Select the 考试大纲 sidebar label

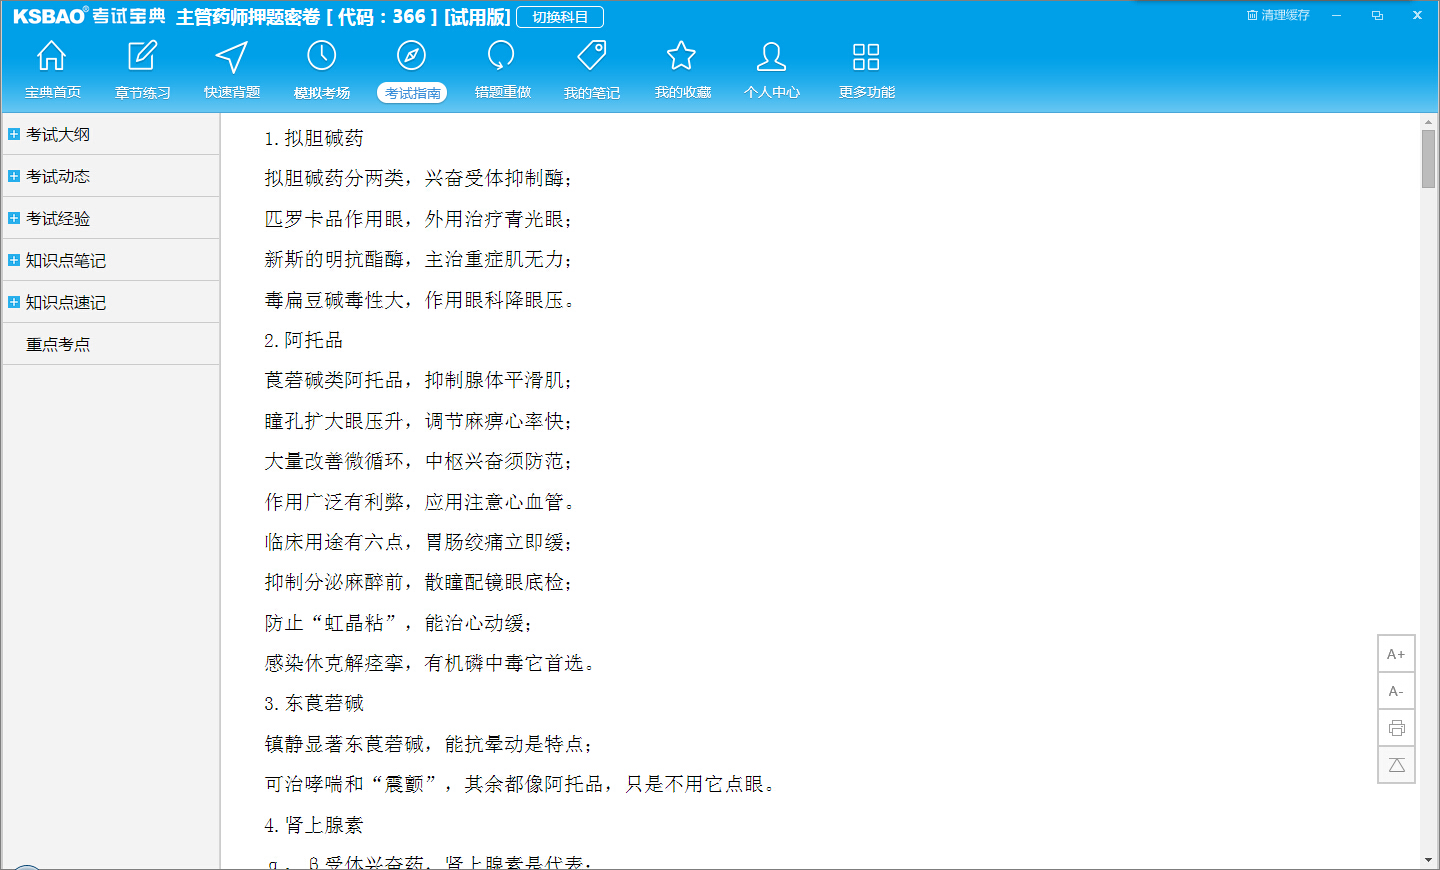(x=58, y=134)
